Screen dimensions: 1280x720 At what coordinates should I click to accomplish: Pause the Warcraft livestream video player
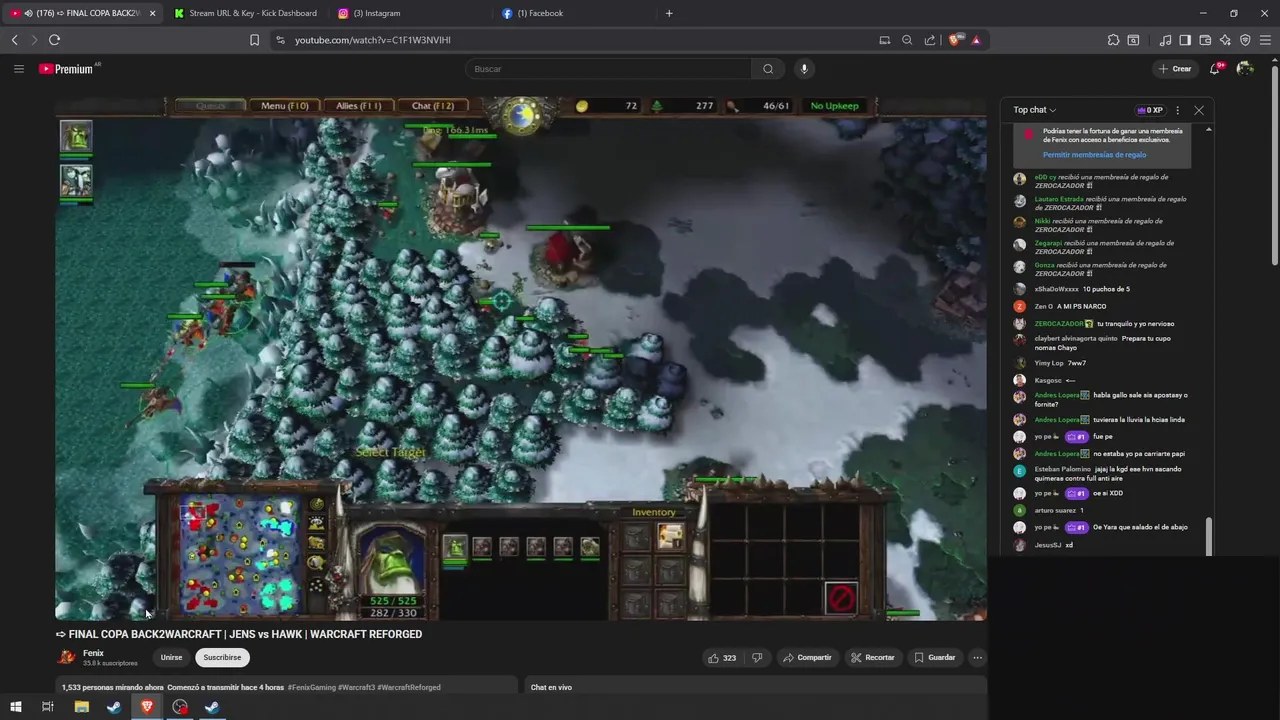point(521,358)
